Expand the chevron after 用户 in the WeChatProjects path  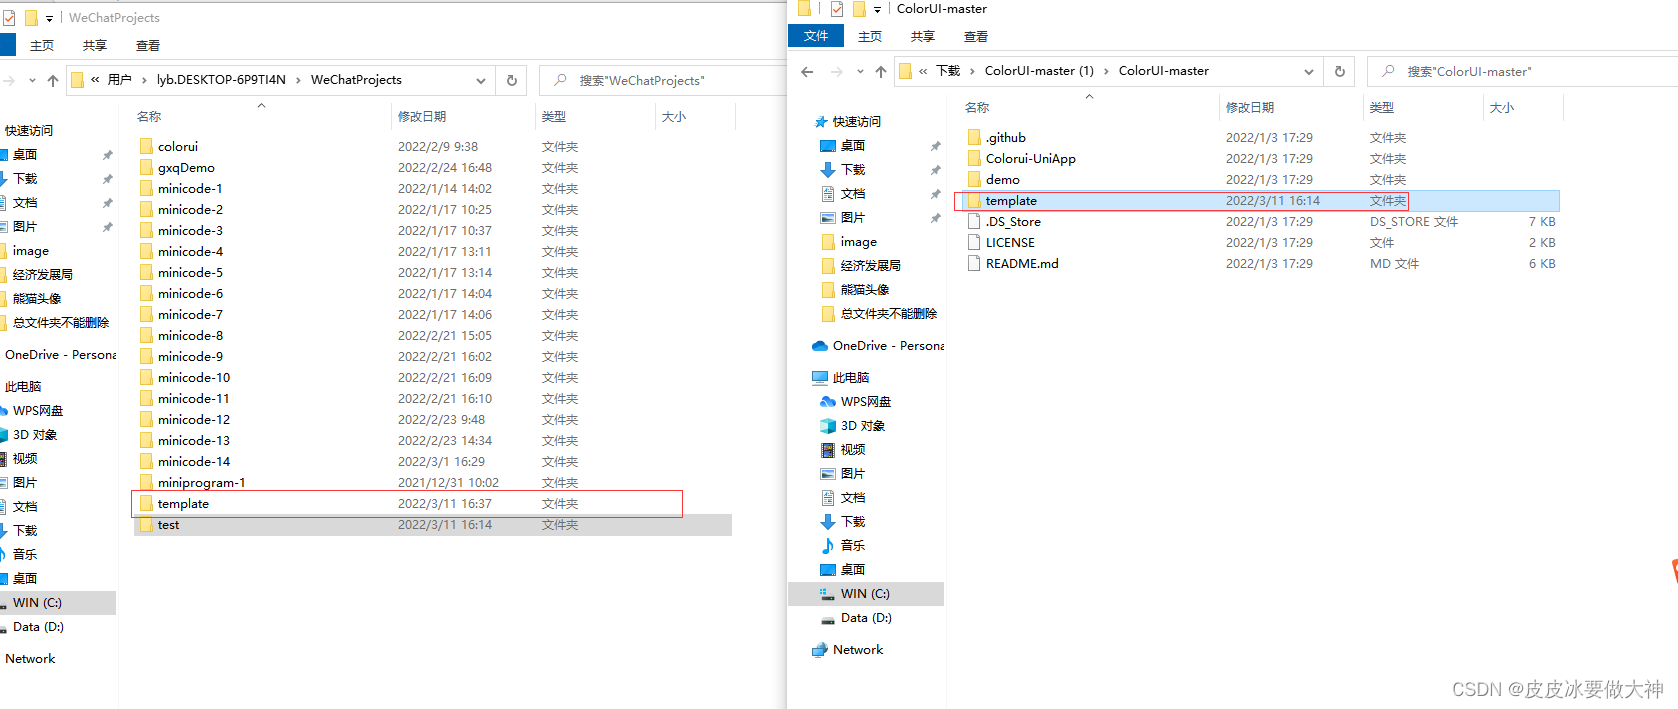pos(144,80)
